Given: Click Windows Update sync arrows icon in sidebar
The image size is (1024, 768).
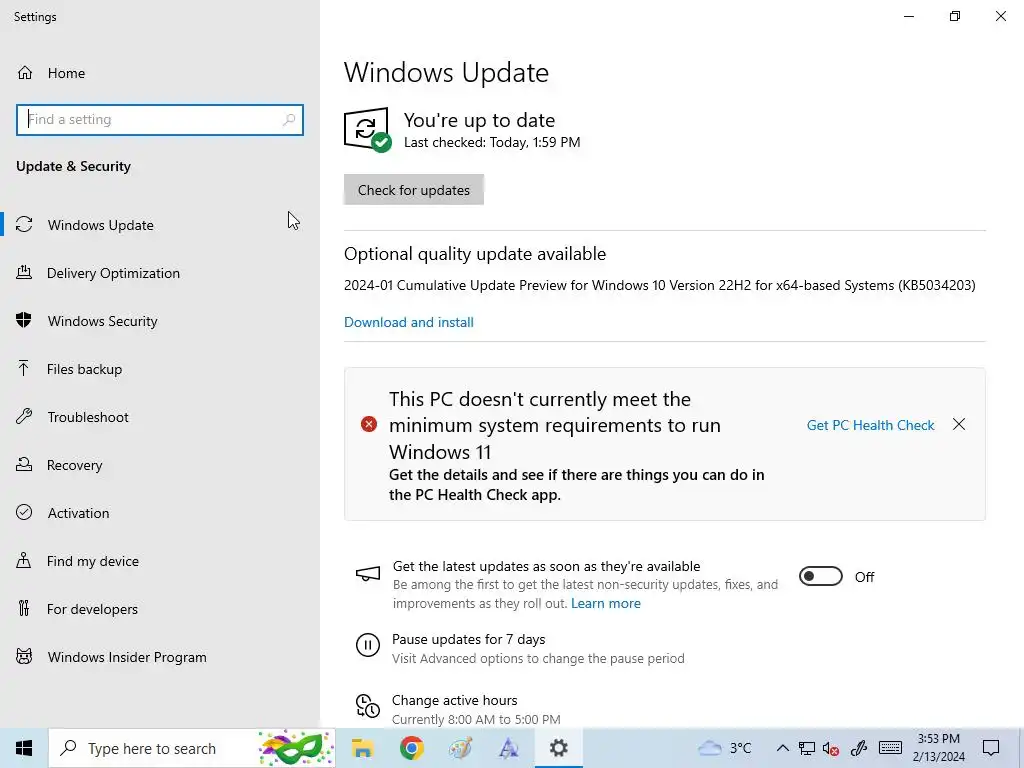Looking at the screenshot, I should tap(24, 225).
